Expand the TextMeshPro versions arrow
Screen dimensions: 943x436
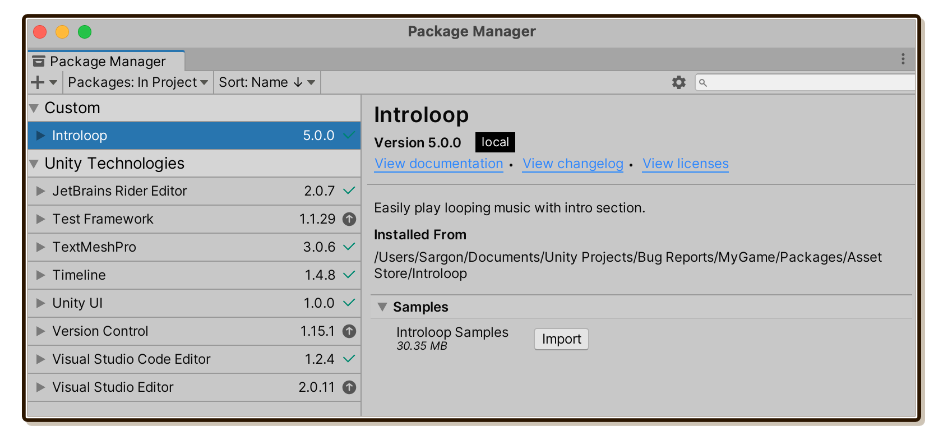40,247
